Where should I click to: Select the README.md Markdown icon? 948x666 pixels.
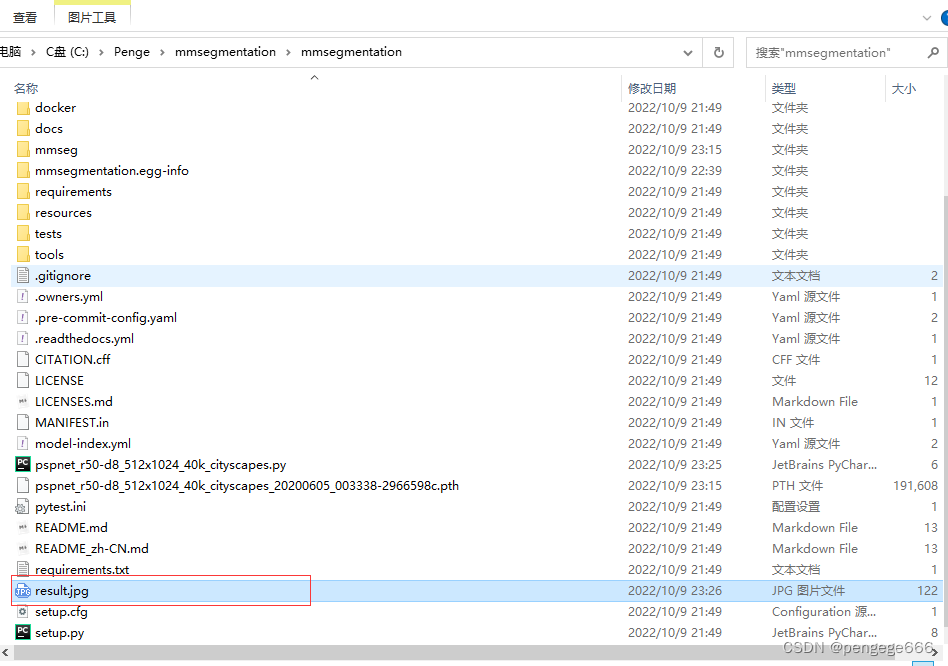(23, 527)
